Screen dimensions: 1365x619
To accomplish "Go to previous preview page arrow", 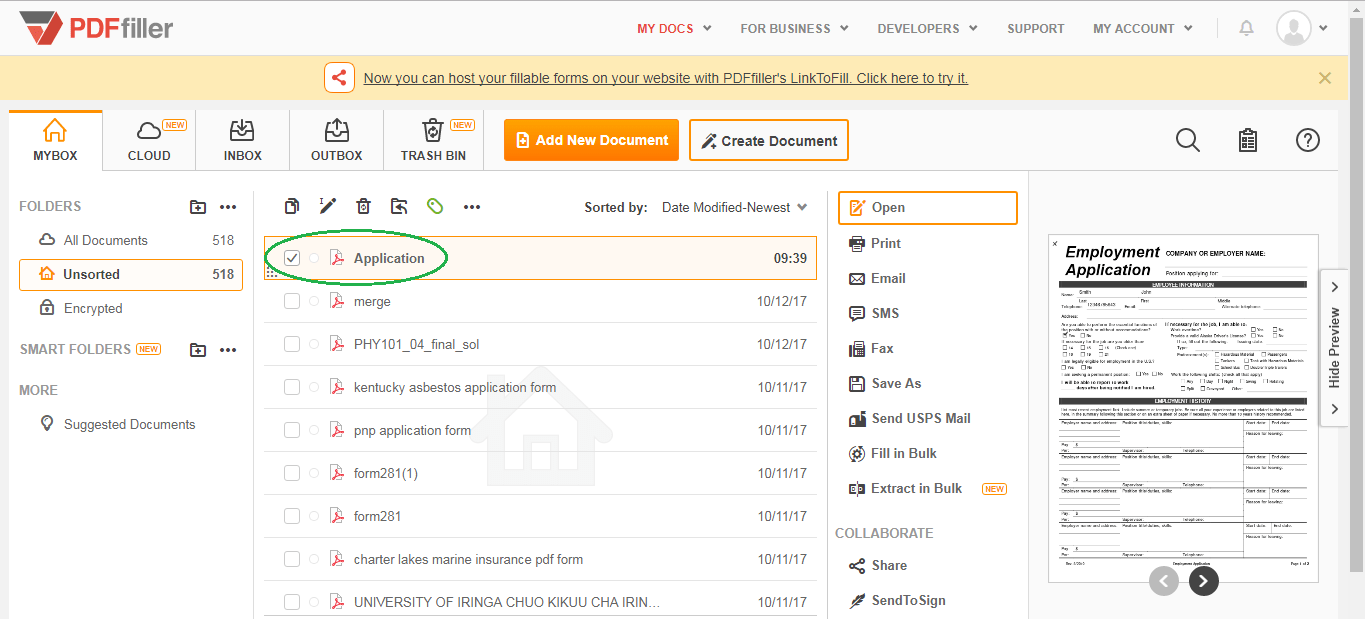I will (x=1164, y=581).
